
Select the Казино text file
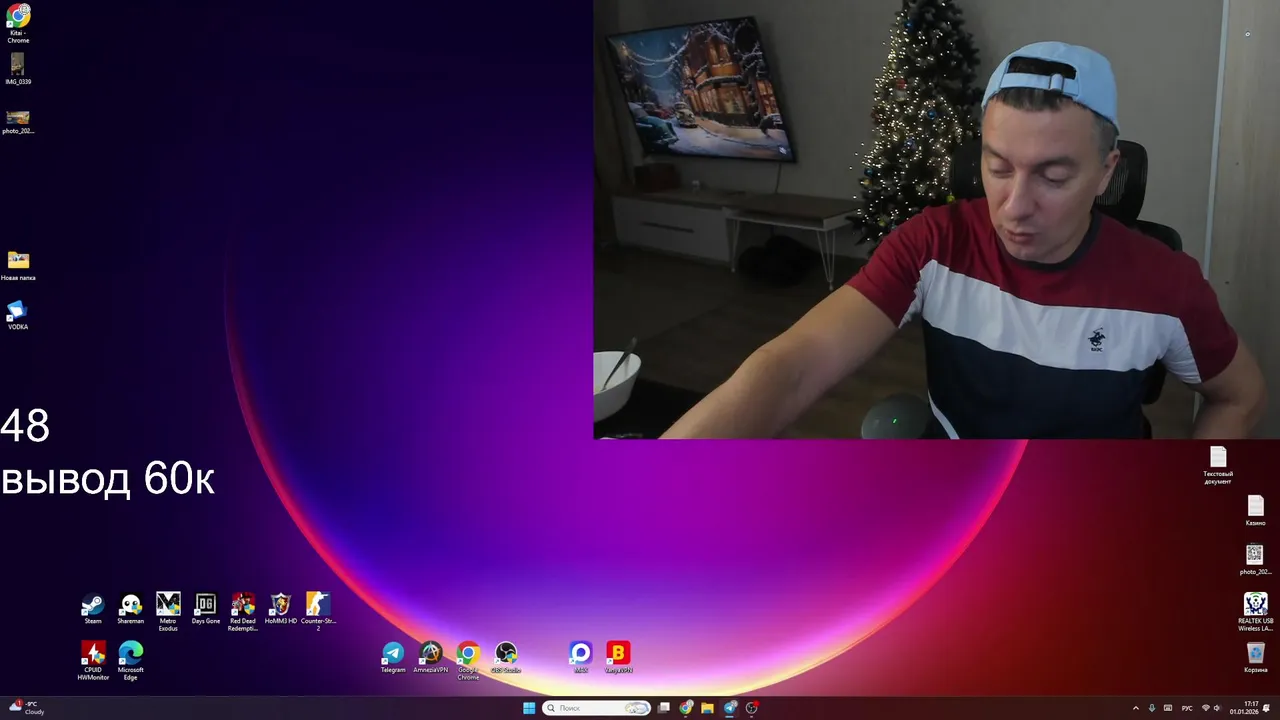[x=1256, y=511]
